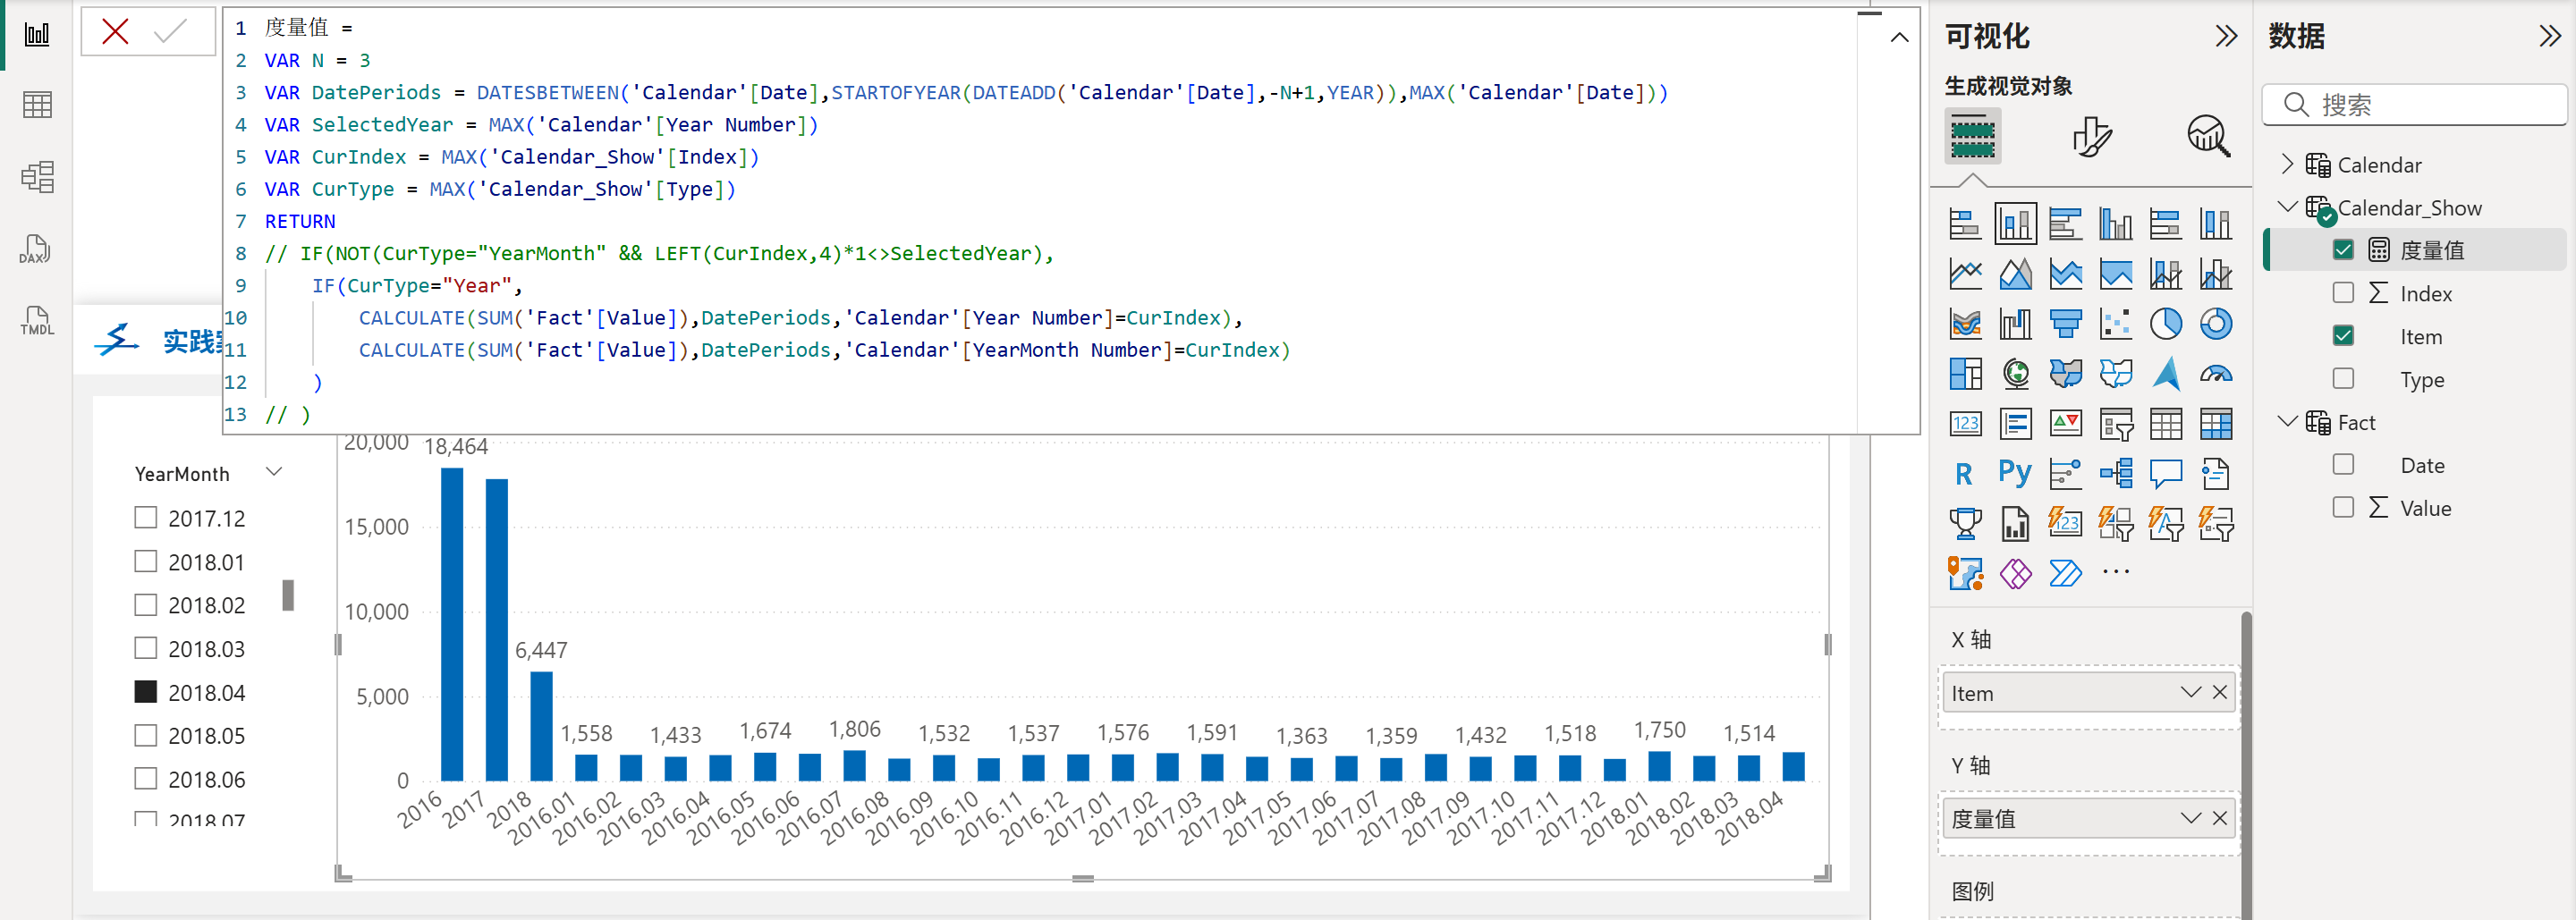The image size is (2576, 920).
Task: Select the Power Automate visual
Action: click(2065, 574)
